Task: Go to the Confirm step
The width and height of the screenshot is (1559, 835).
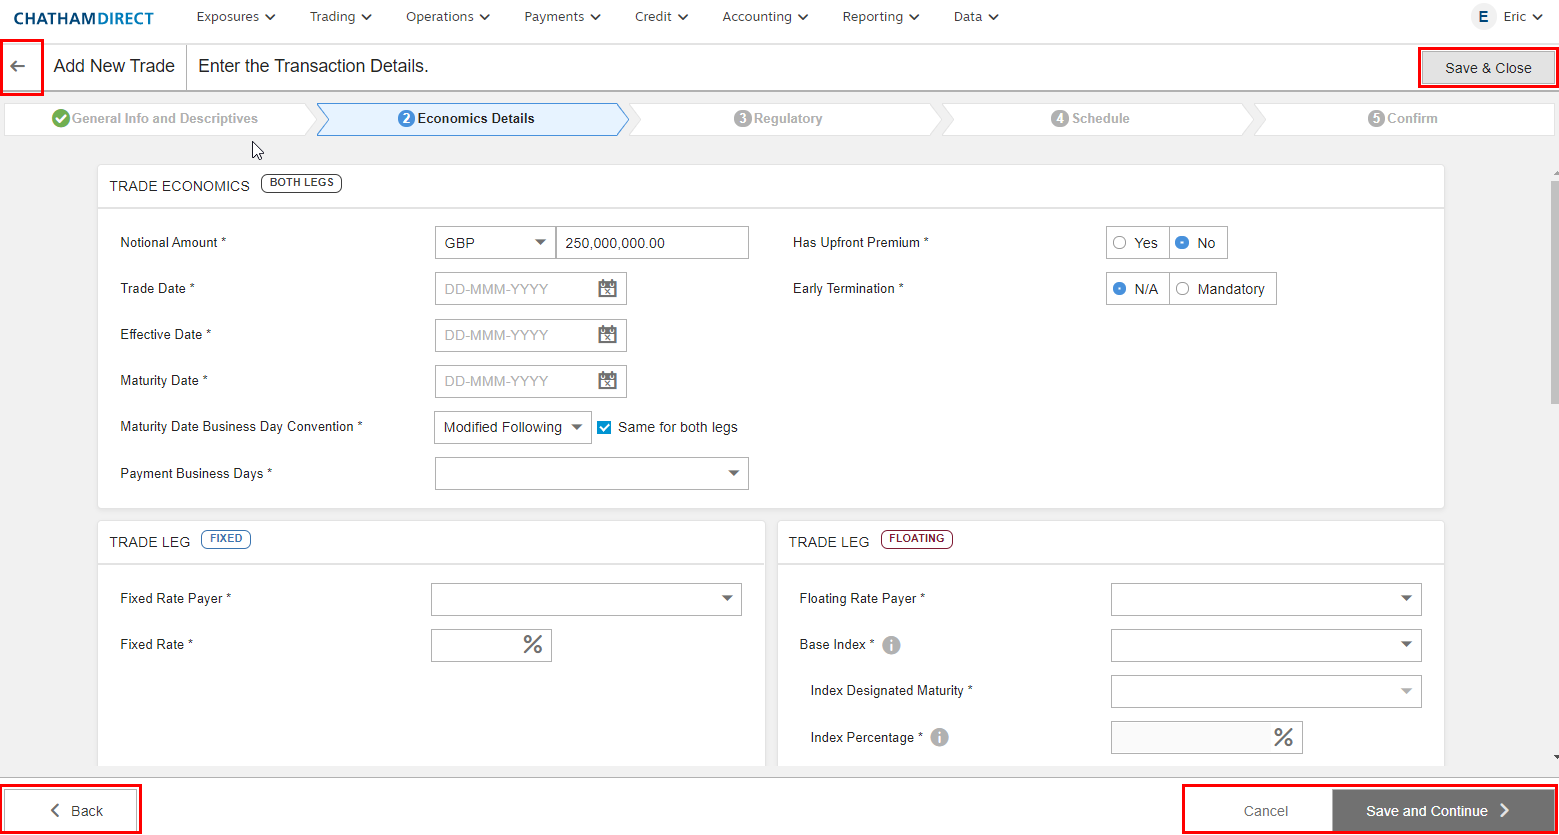Action: point(1404,119)
